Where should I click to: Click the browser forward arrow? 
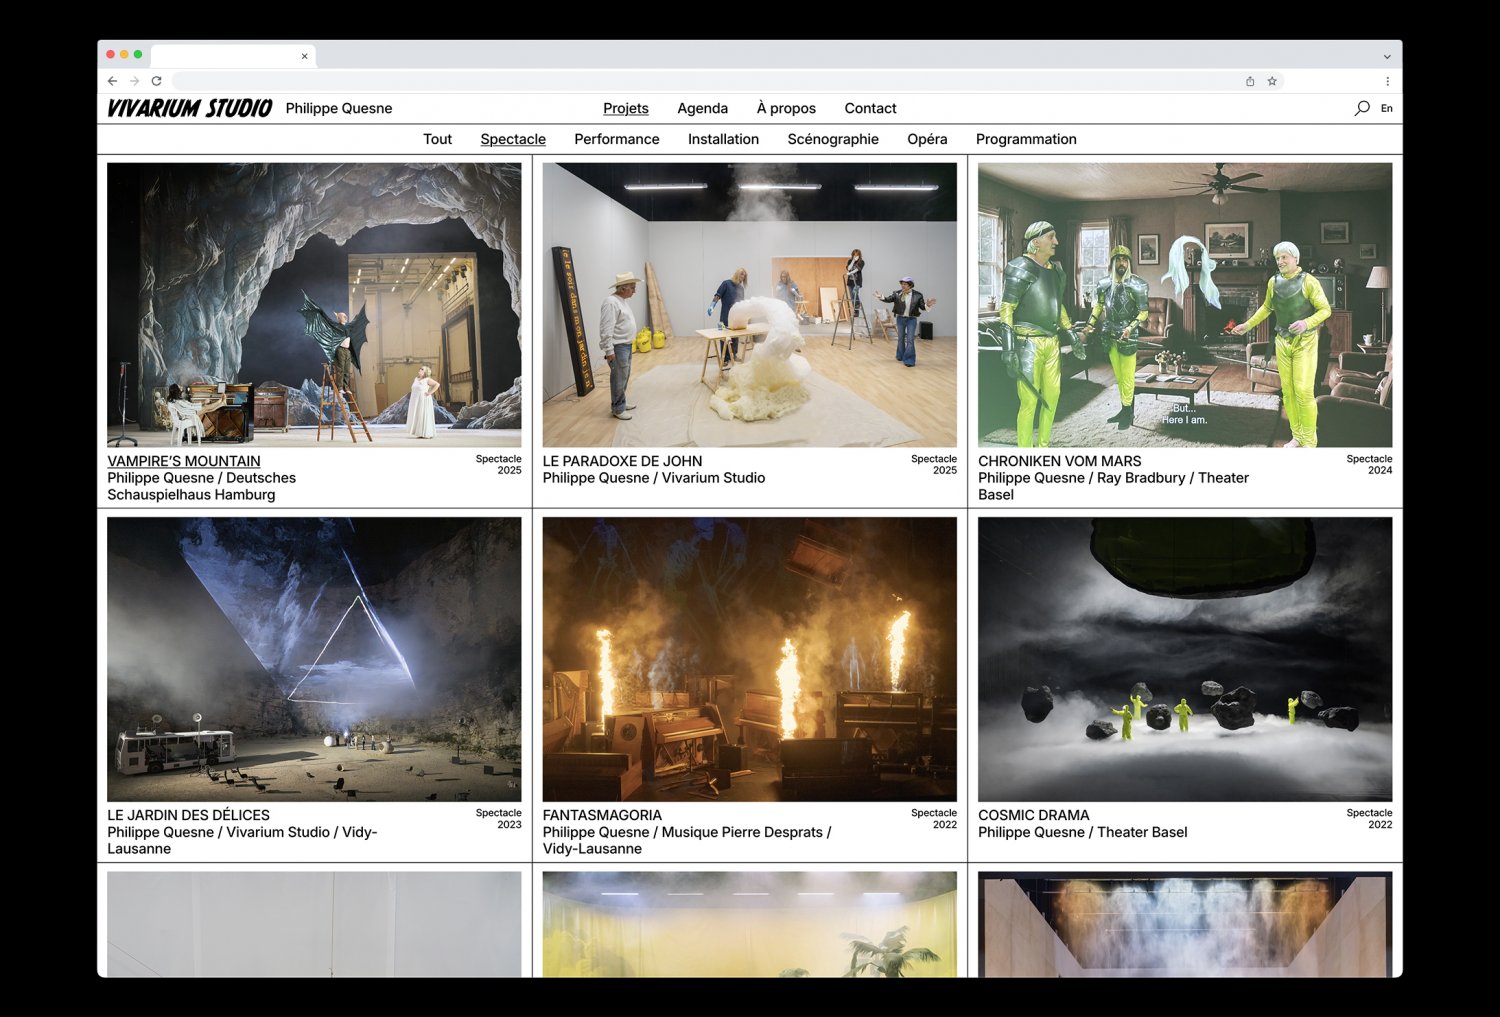134,81
